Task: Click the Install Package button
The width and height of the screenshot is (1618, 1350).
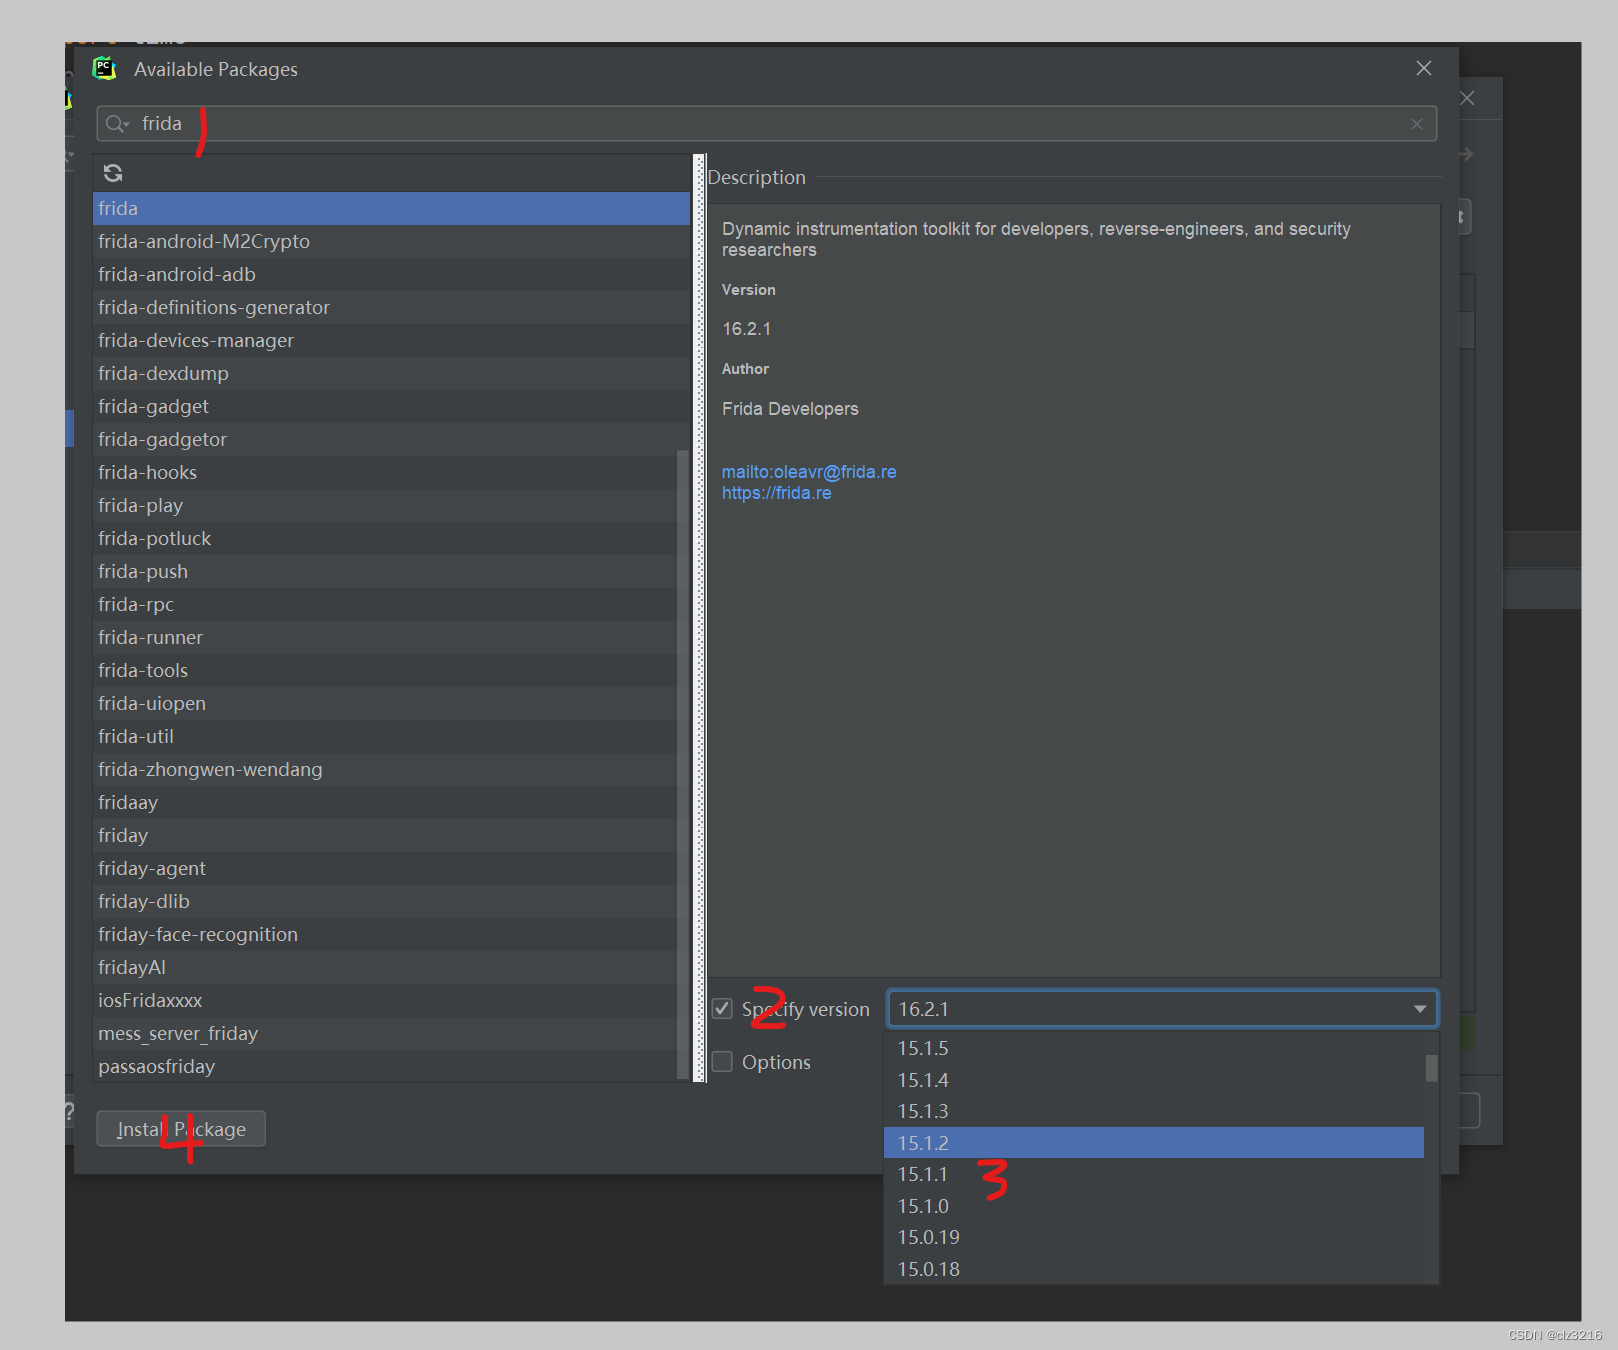Action: 181,1128
